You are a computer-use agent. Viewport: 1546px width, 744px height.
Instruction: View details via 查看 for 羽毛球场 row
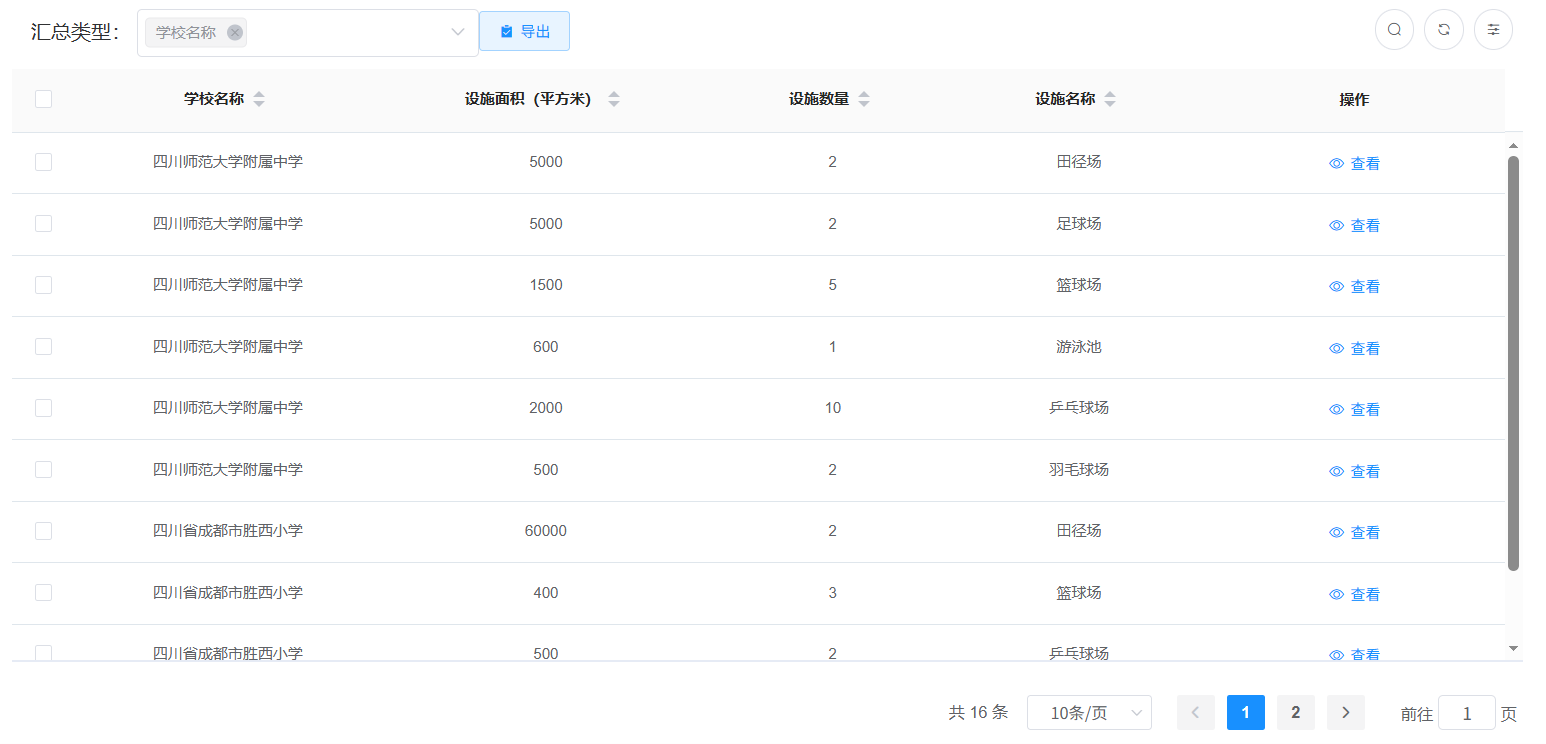pos(1354,471)
